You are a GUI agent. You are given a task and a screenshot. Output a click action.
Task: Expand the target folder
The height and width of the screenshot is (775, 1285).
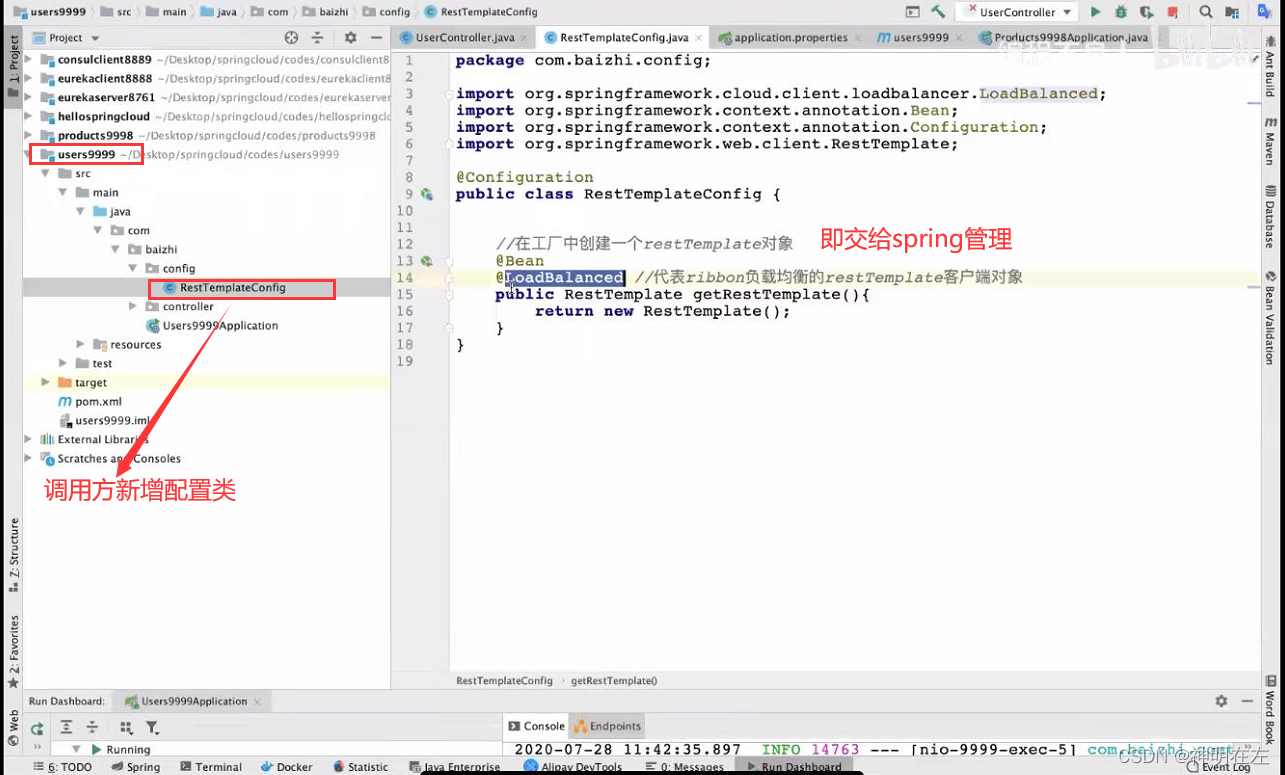click(x=45, y=382)
